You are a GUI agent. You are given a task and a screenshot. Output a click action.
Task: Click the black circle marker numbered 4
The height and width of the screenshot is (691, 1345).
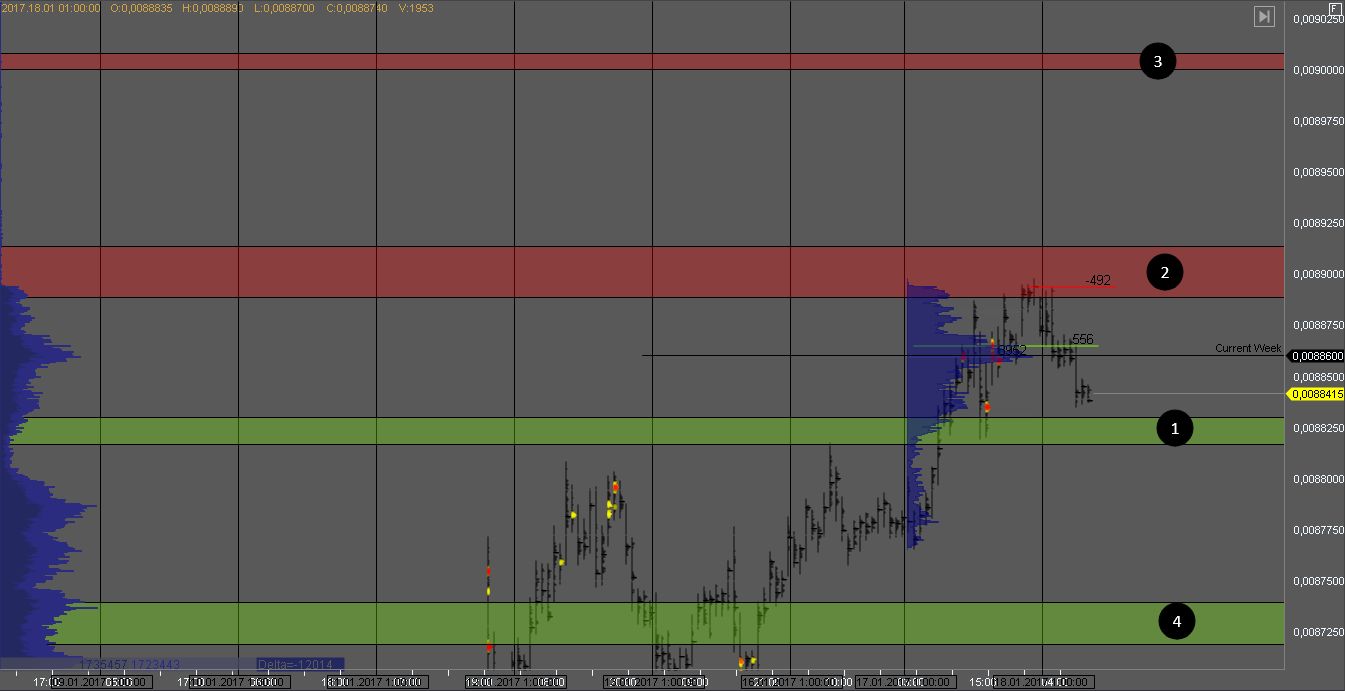pos(1177,621)
